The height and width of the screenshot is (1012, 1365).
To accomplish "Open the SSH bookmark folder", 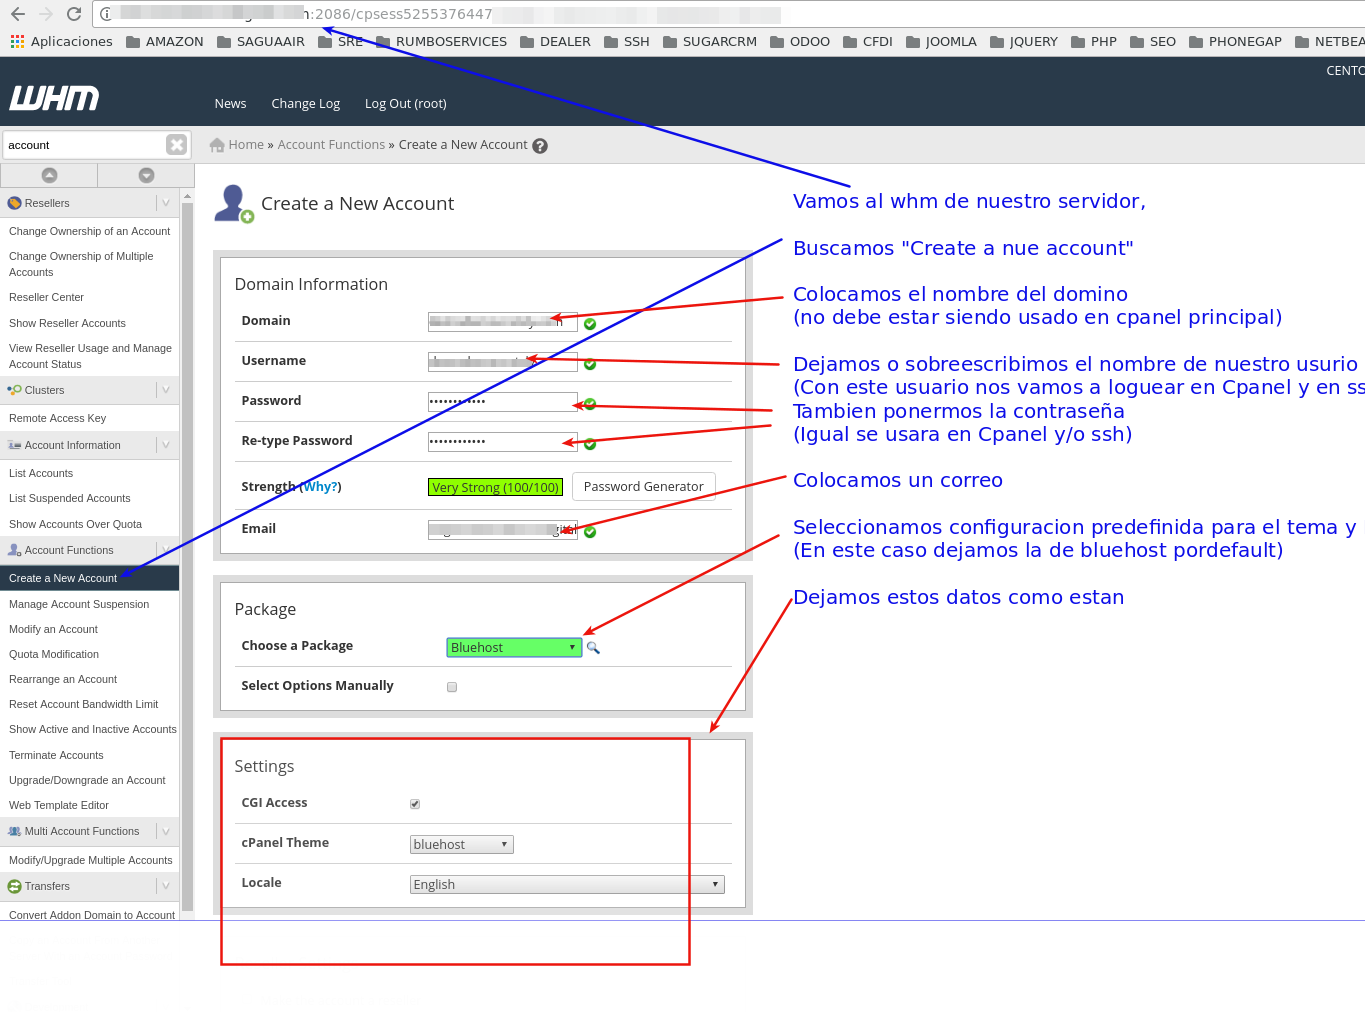I will tap(627, 42).
